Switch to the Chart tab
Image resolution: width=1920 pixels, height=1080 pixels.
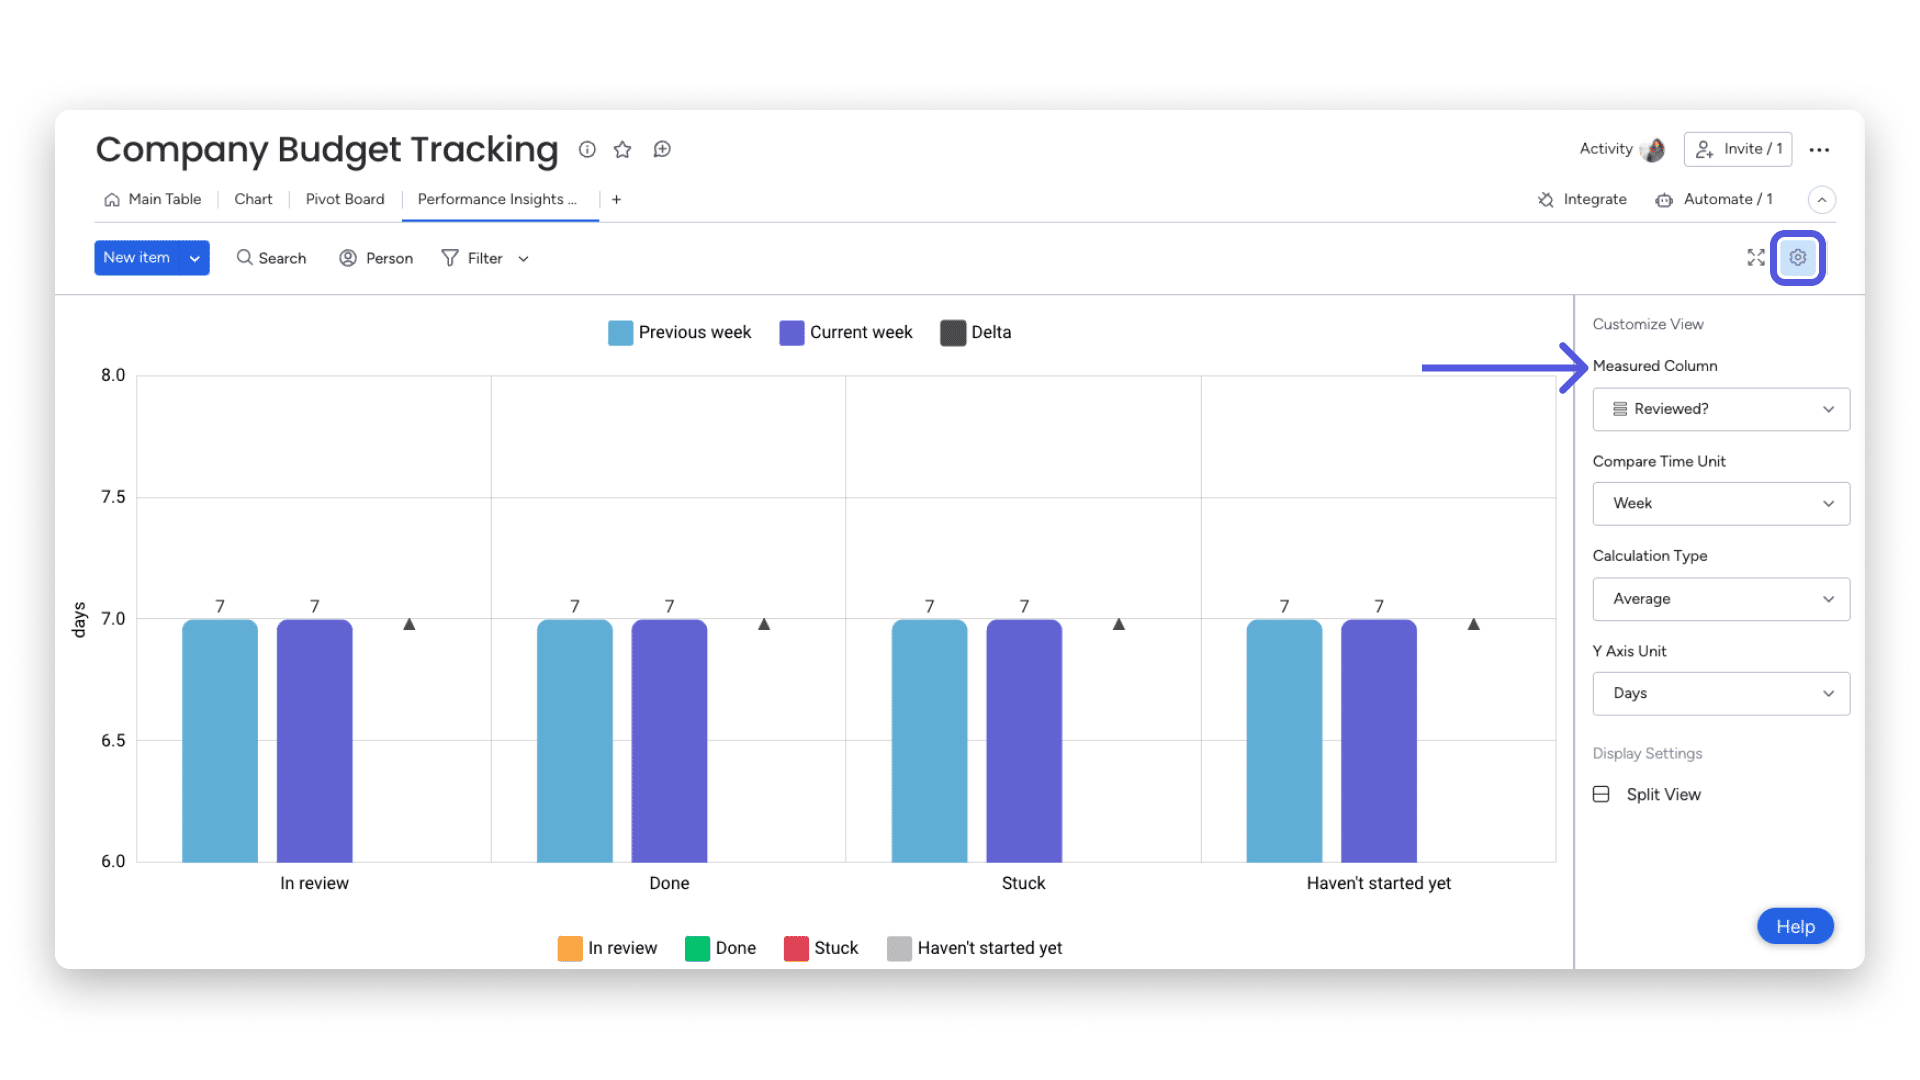coord(253,199)
